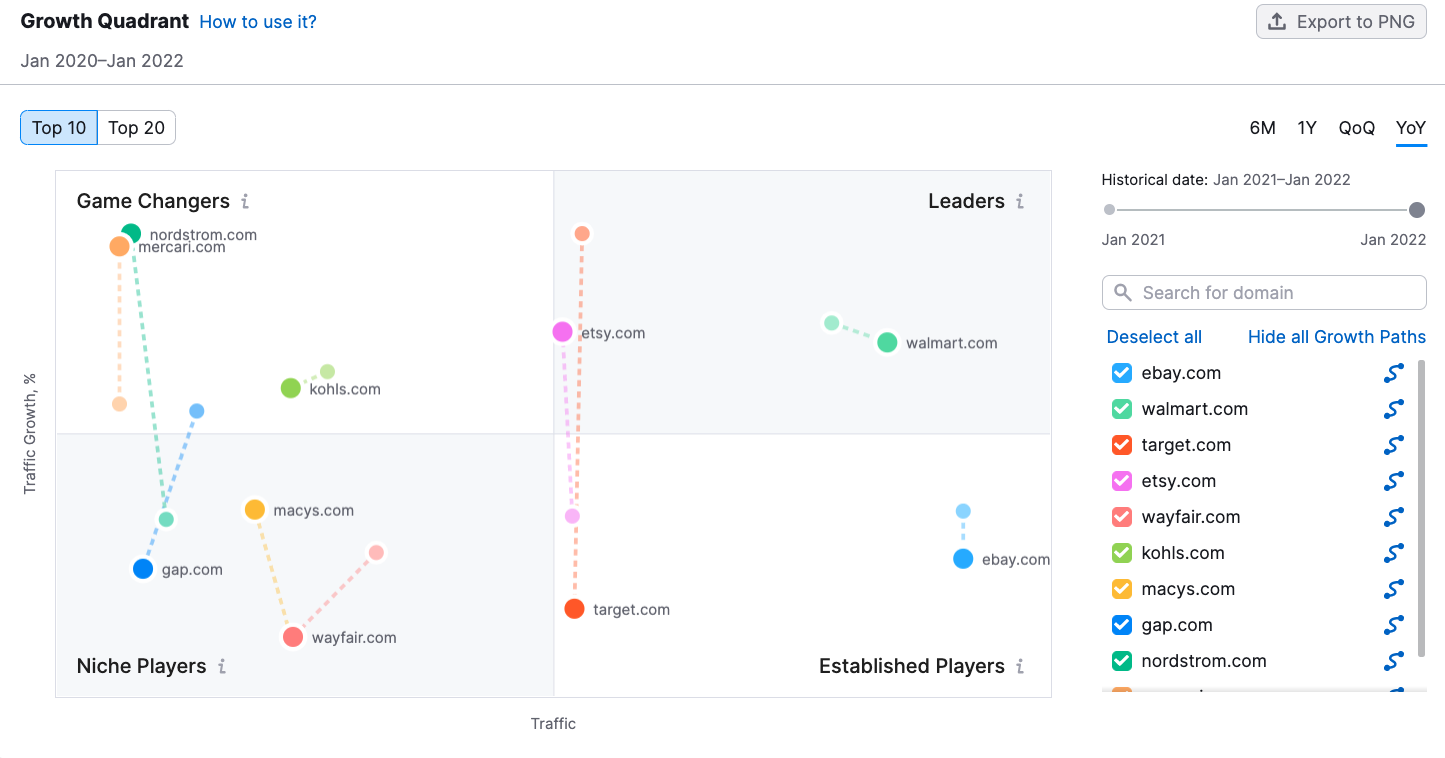Uncheck the walmart.com checkbox
The height and width of the screenshot is (758, 1445).
(1122, 409)
